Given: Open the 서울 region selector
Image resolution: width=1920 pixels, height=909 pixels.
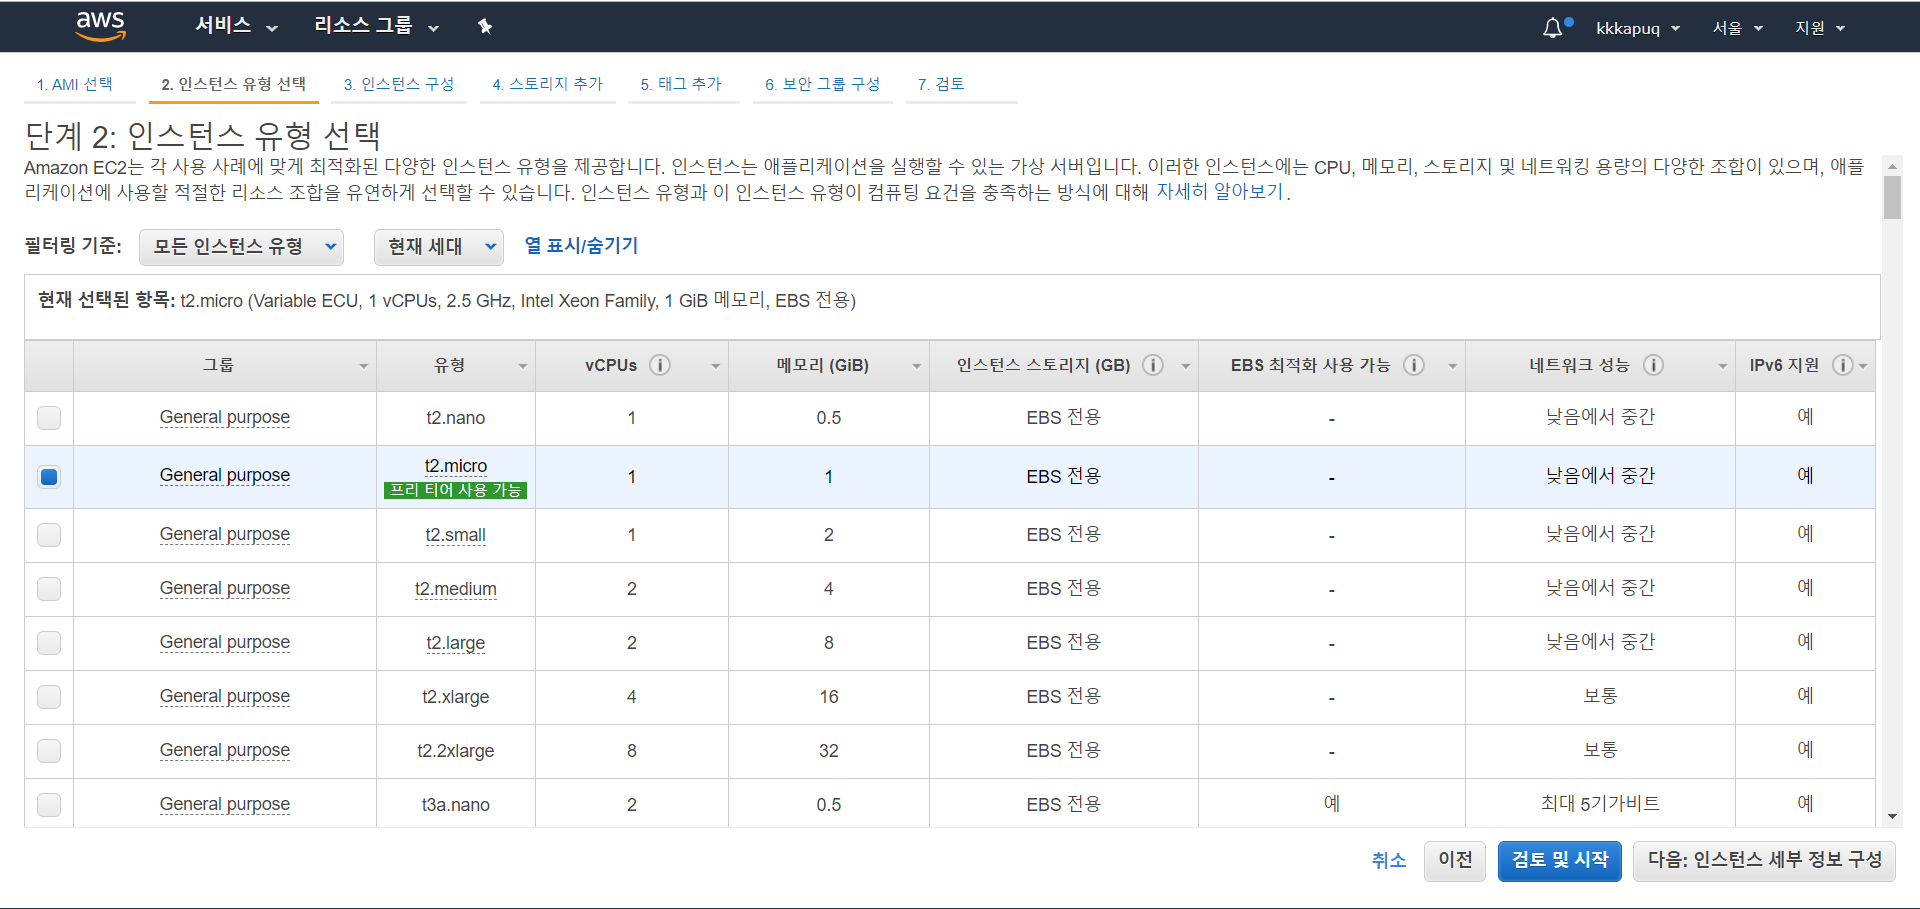Looking at the screenshot, I should [x=1737, y=28].
